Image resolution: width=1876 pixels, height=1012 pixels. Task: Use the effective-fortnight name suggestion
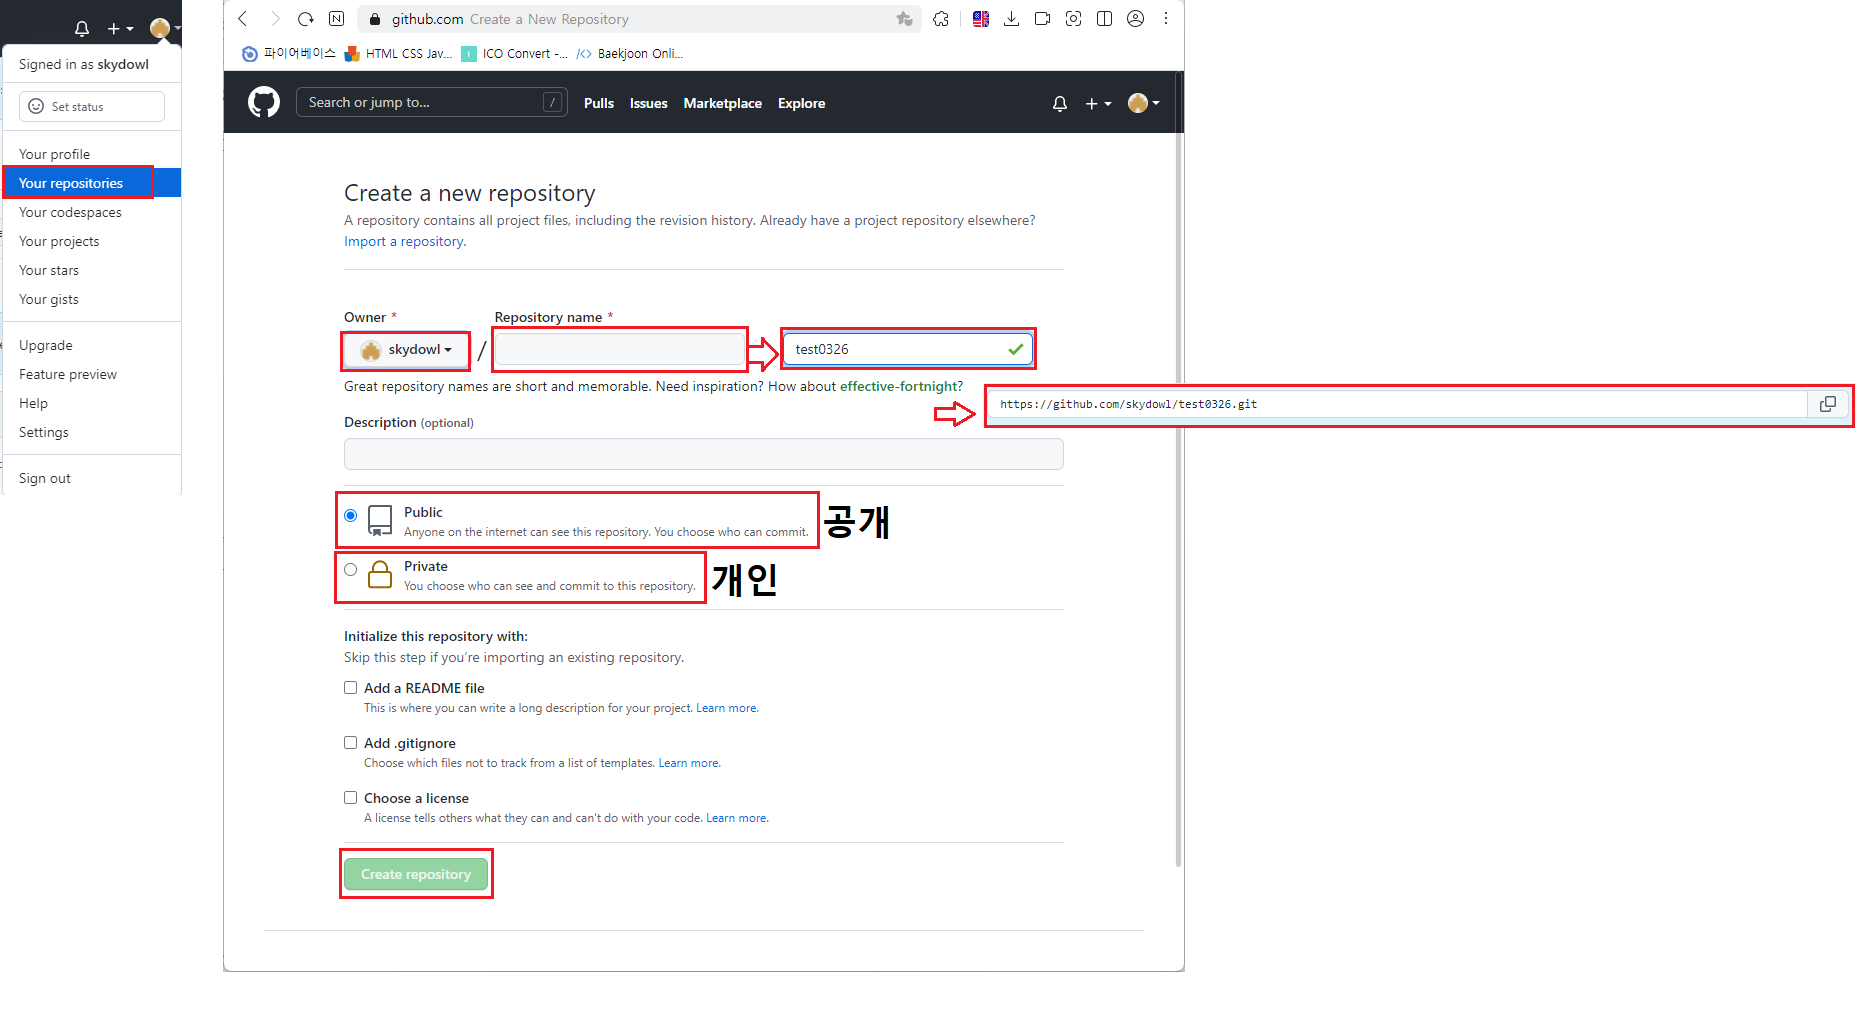899,386
